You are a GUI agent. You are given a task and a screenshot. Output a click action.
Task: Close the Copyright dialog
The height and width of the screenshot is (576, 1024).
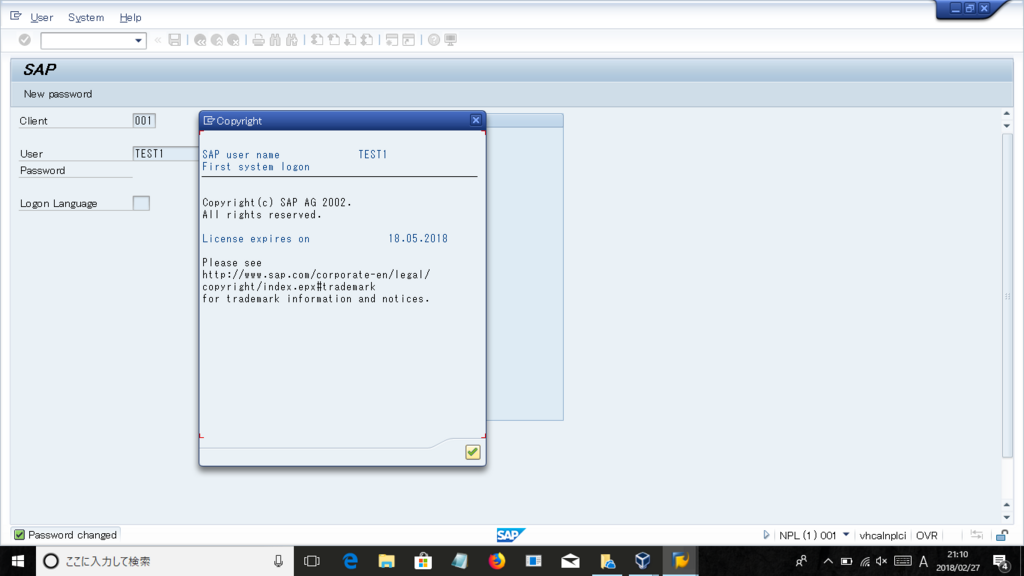pos(475,120)
